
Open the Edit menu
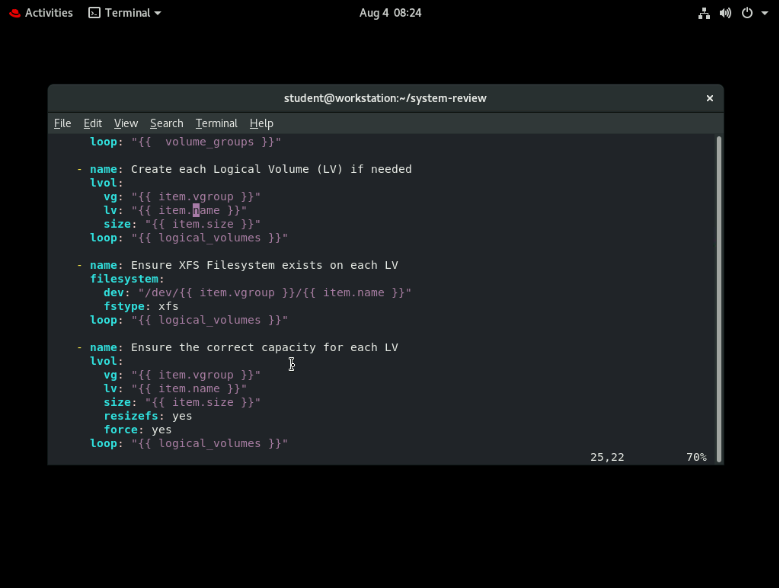(92, 123)
